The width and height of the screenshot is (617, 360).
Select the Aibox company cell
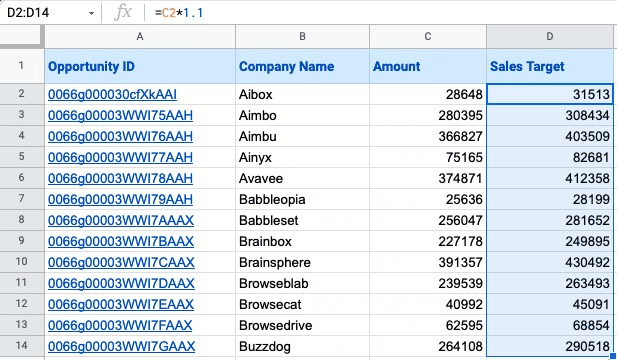[302, 94]
